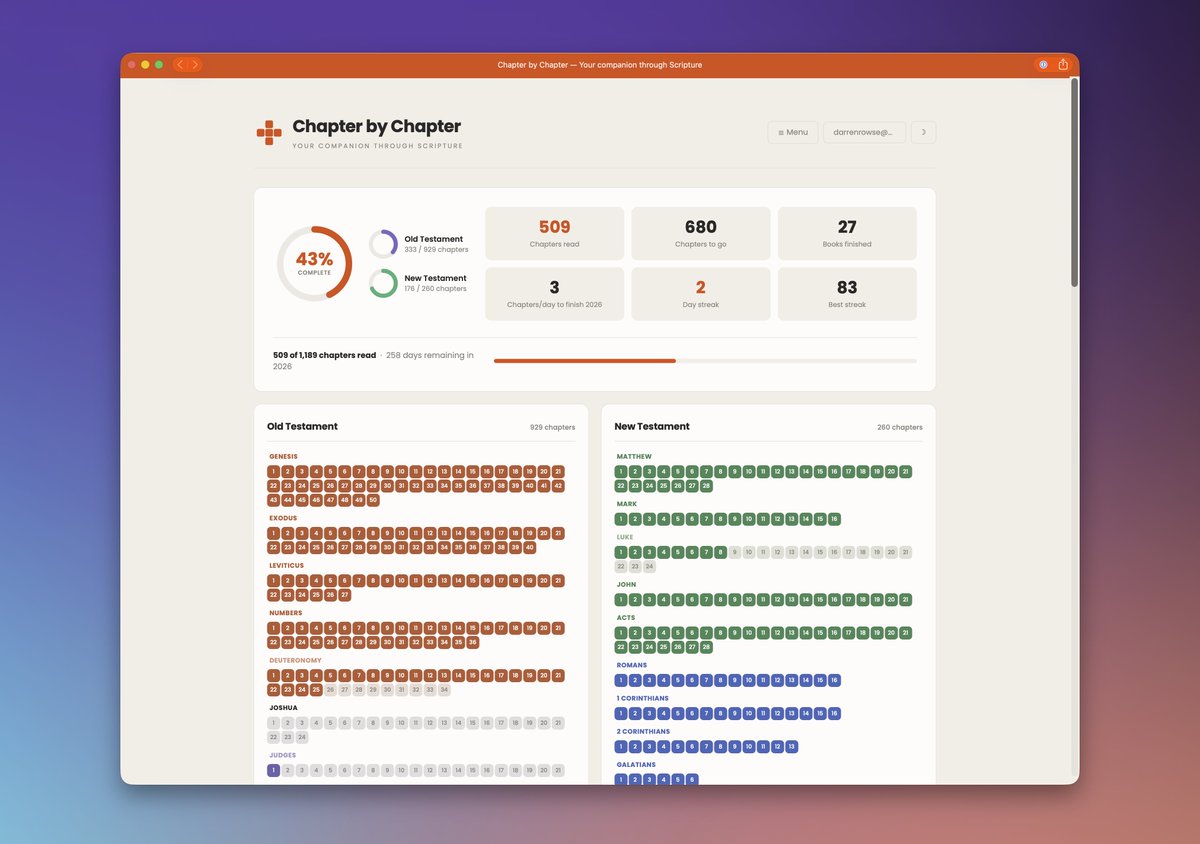The width and height of the screenshot is (1200, 844).
Task: Click the '929 chapters' count label
Action: [x=553, y=427]
